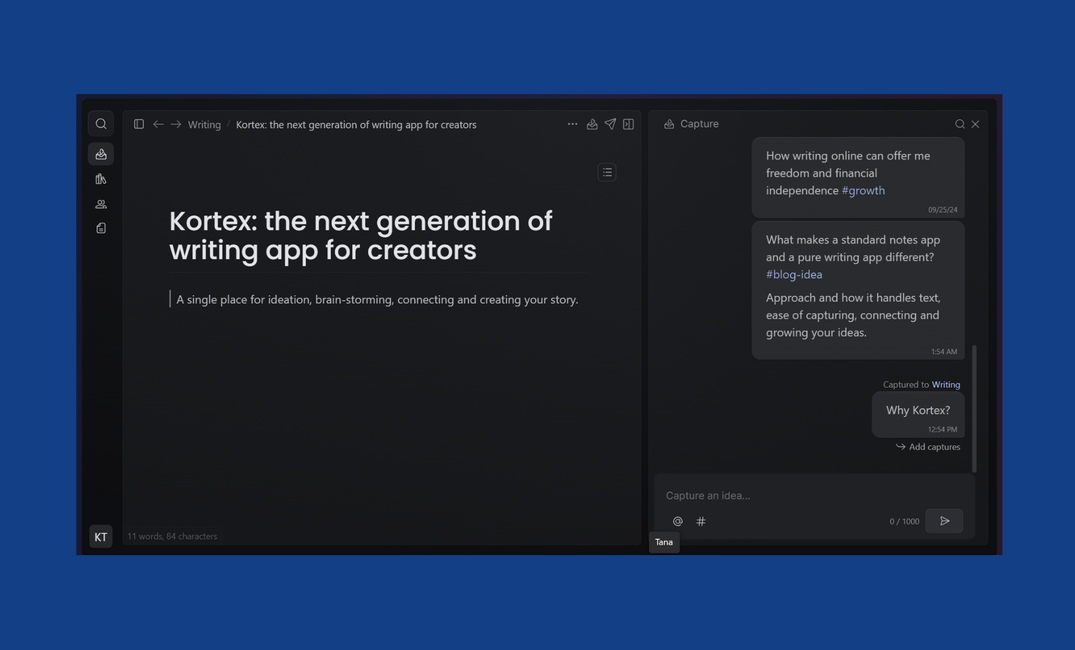
Task: Click the # tag icon
Action: tap(701, 521)
